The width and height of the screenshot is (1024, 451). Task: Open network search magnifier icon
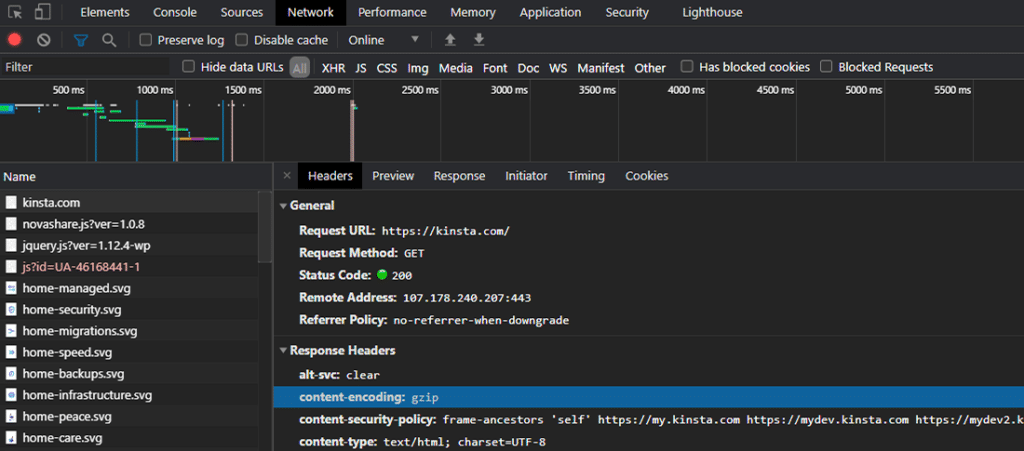(x=109, y=40)
